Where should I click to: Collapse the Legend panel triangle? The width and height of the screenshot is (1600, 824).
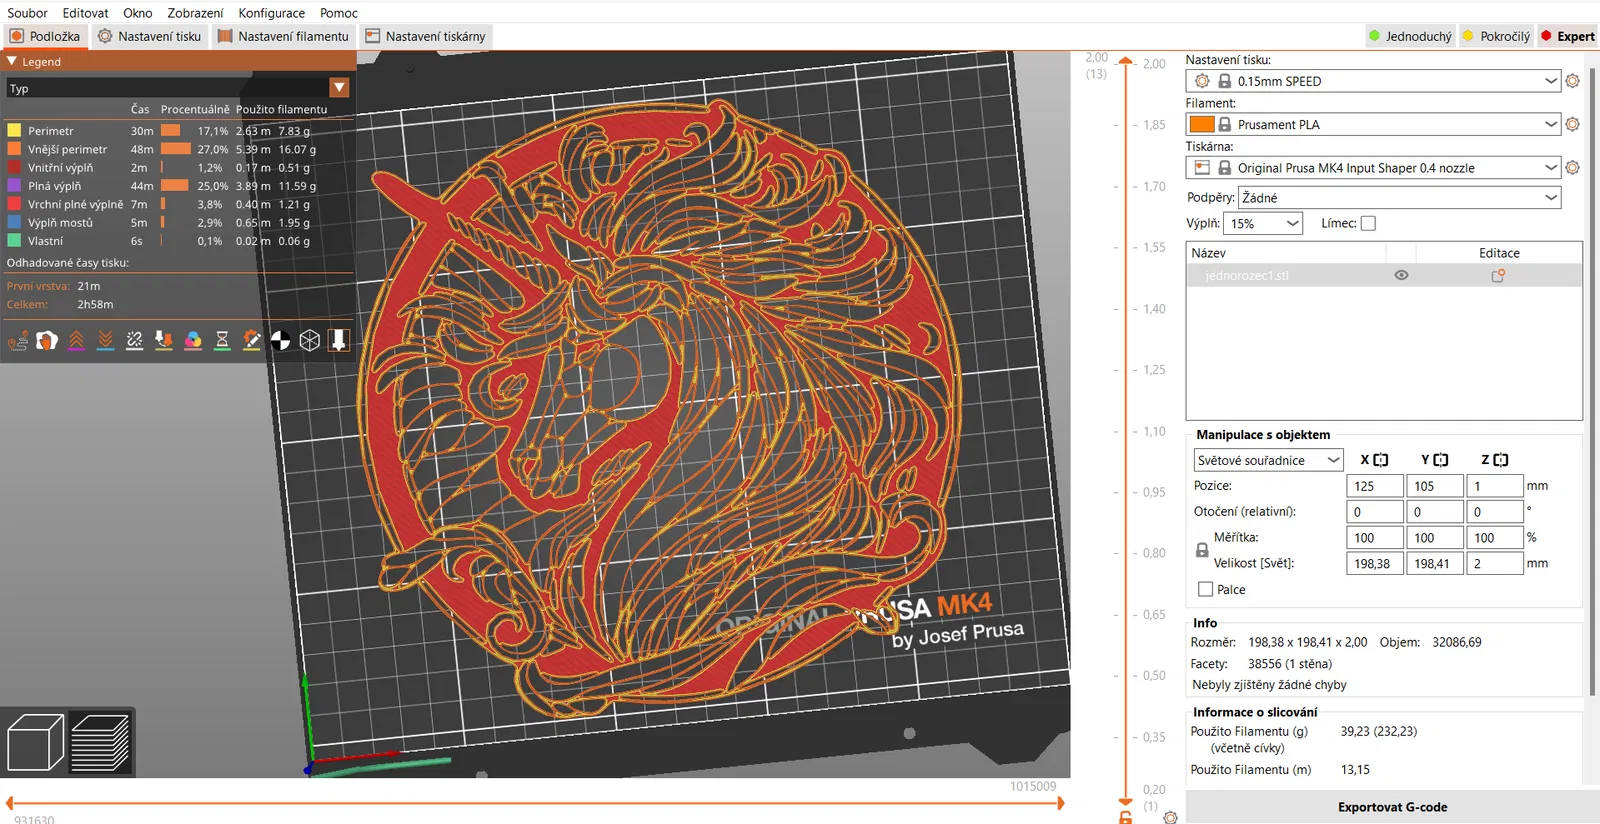pyautogui.click(x=12, y=61)
